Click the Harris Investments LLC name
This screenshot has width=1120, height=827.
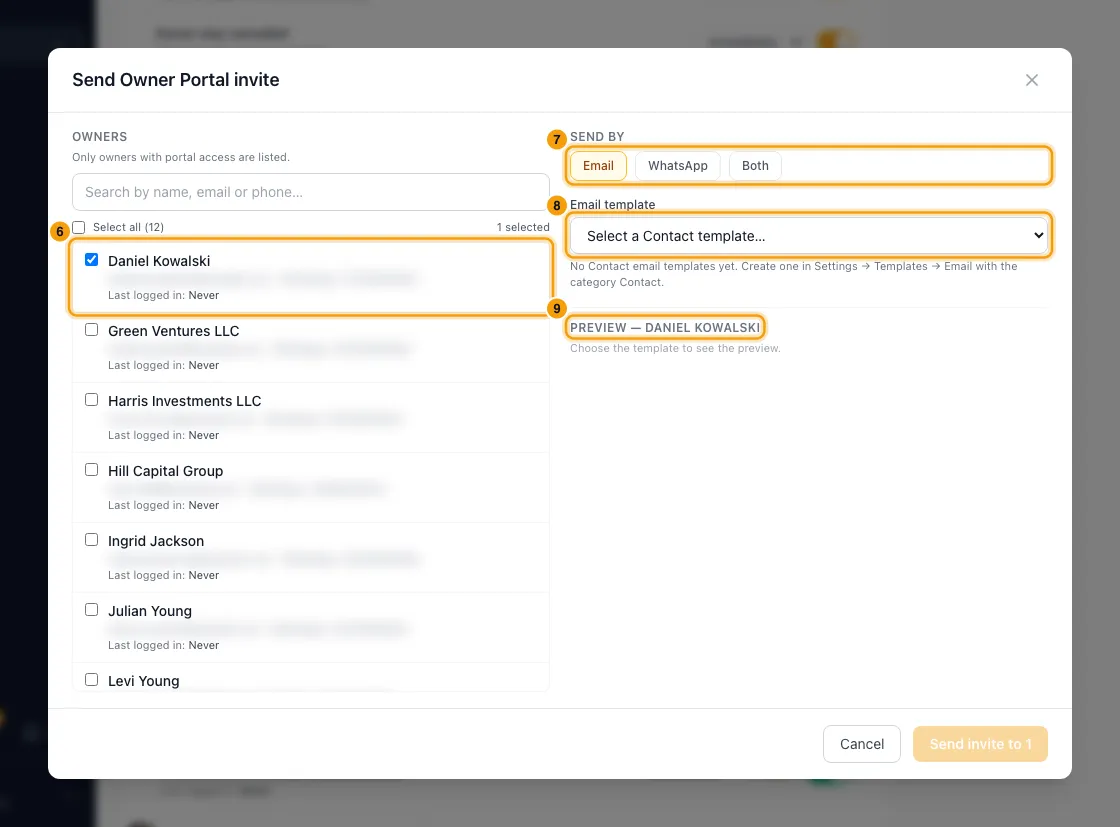[184, 401]
